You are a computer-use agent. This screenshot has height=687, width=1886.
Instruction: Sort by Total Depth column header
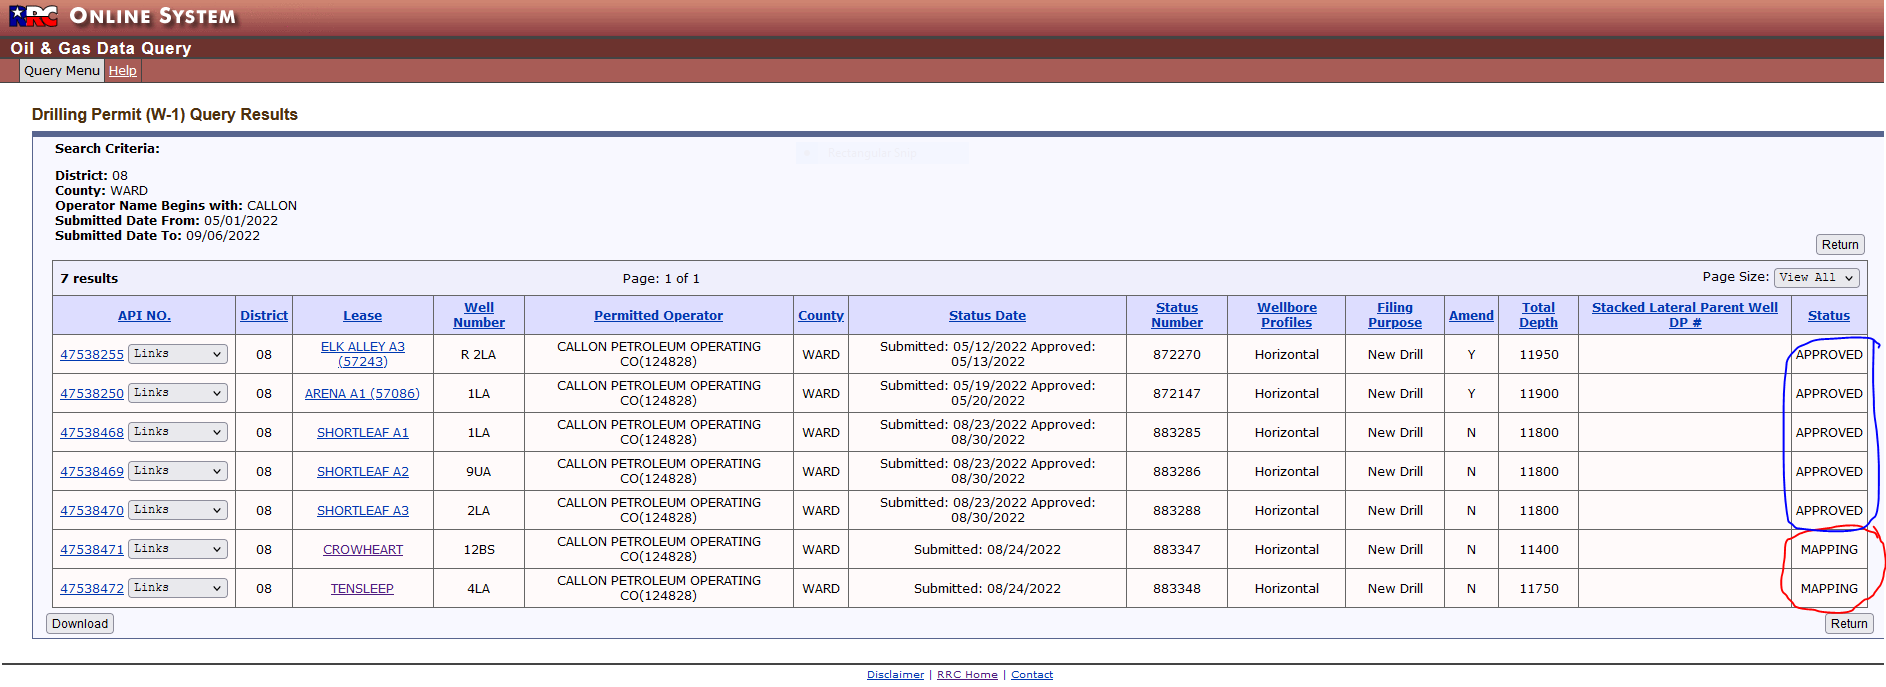1538,315
